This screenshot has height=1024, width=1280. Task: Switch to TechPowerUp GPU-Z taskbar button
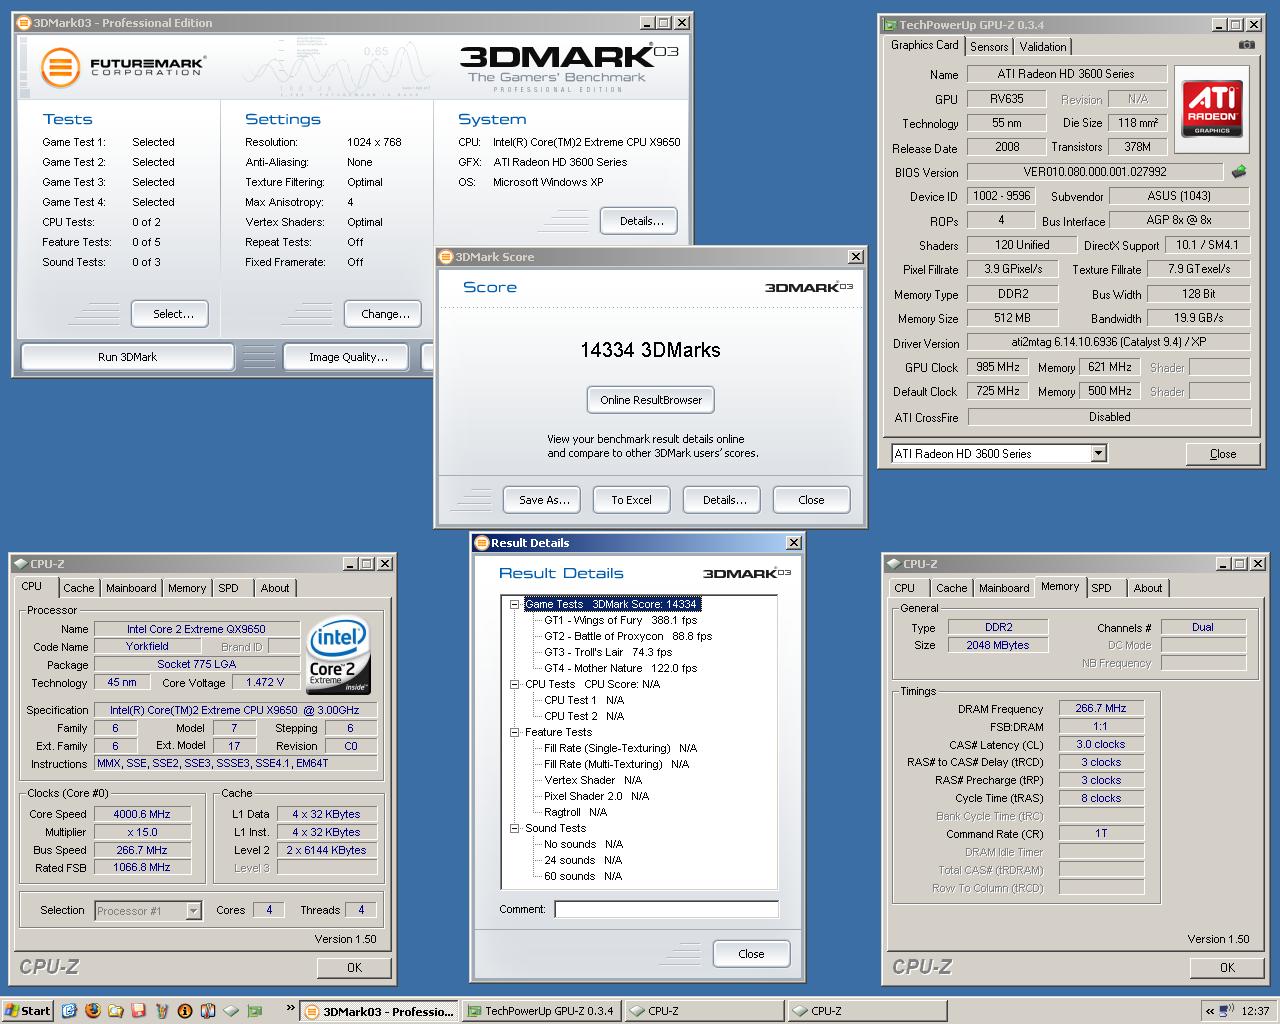[x=542, y=1011]
